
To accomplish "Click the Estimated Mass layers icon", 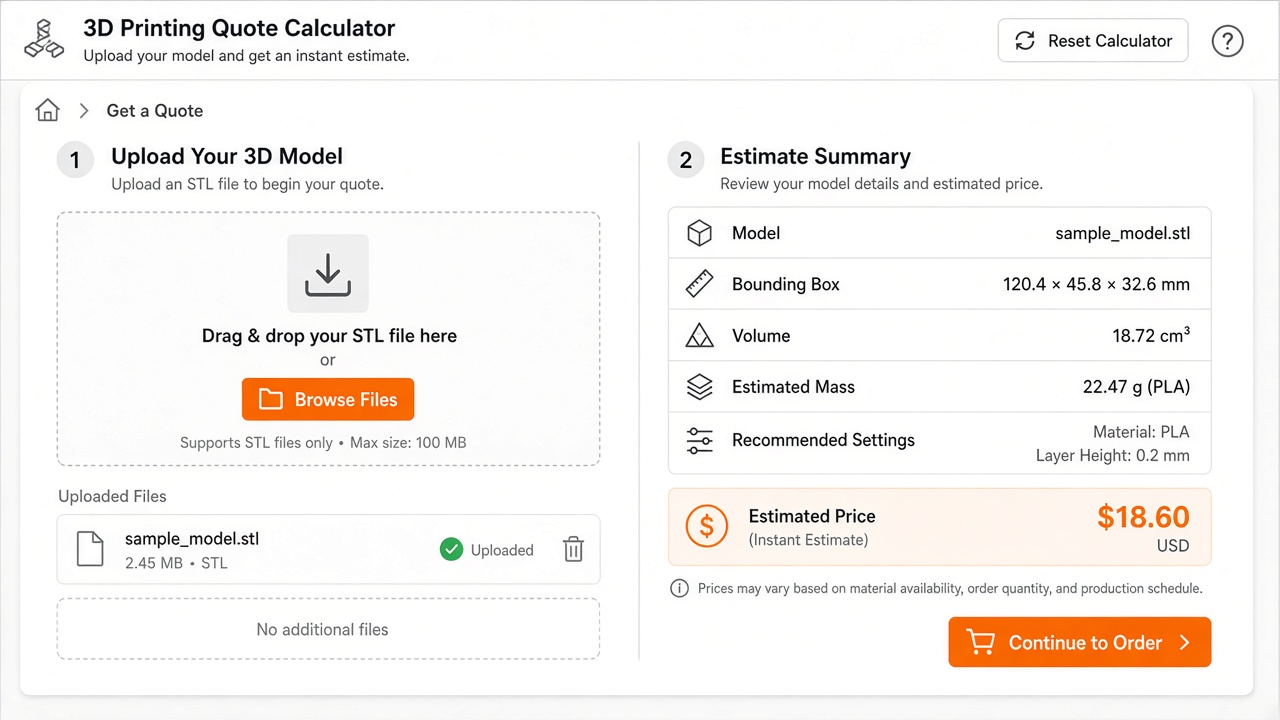I will pos(699,387).
